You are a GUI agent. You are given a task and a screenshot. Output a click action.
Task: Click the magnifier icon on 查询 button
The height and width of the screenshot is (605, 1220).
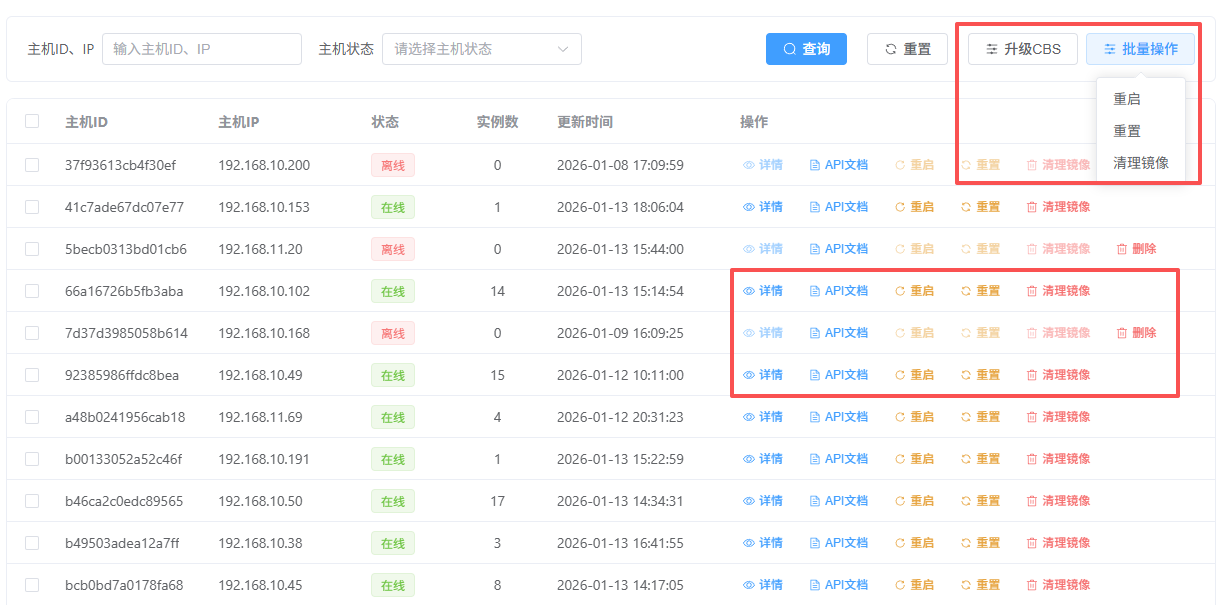coord(789,49)
